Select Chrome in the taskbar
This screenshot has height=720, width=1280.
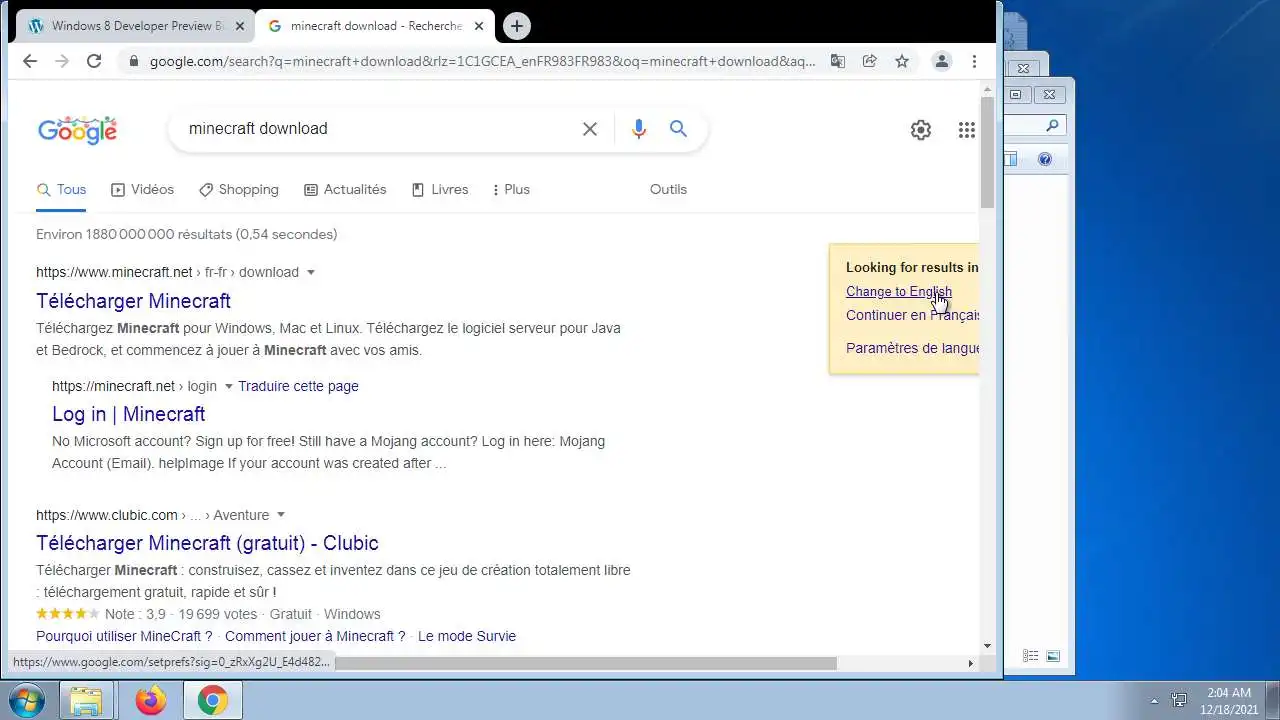tap(212, 701)
